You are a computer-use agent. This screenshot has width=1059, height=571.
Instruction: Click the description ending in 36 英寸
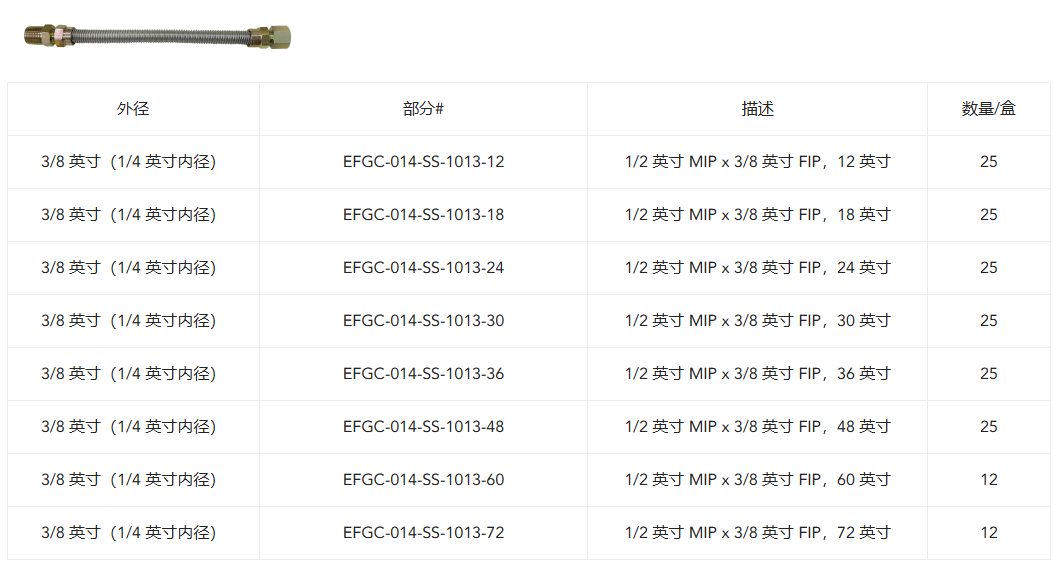(758, 374)
